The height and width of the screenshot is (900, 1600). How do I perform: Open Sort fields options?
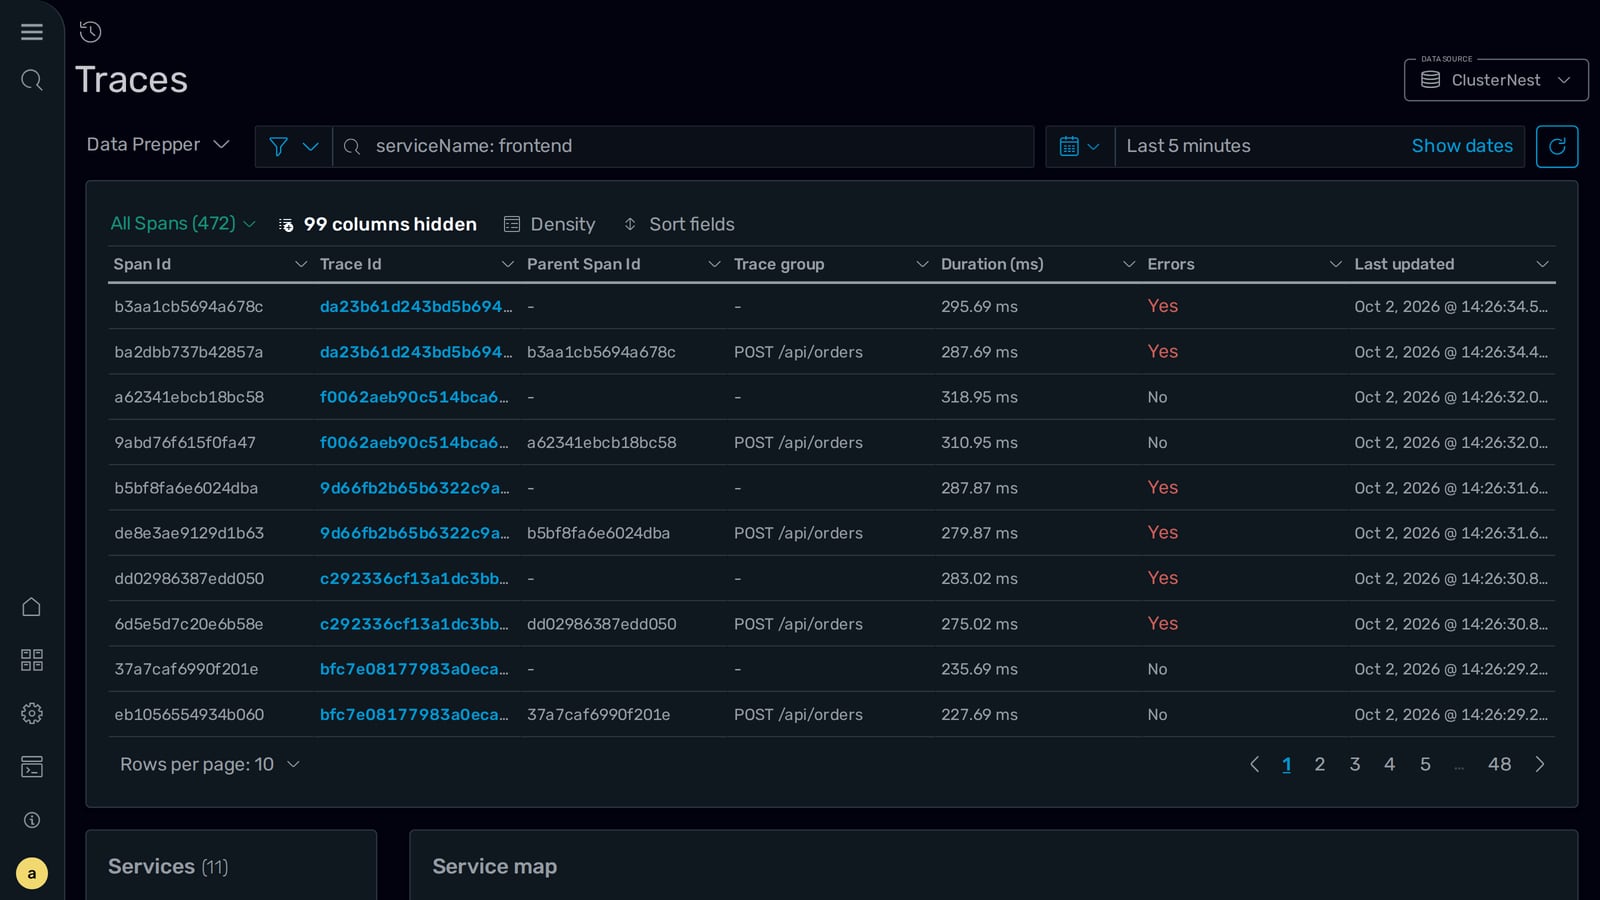coord(679,224)
